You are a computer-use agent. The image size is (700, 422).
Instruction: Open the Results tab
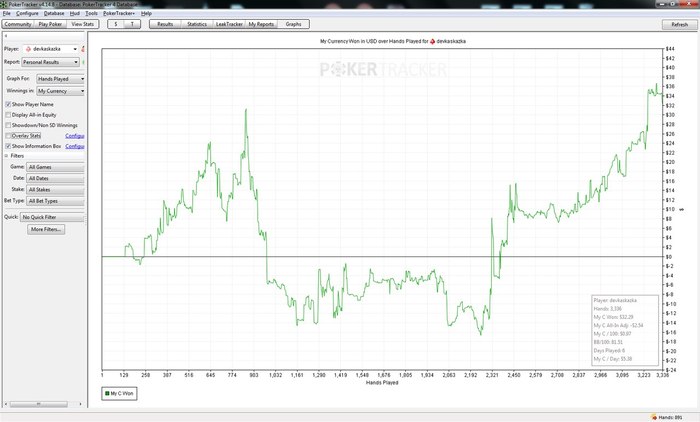tap(165, 24)
